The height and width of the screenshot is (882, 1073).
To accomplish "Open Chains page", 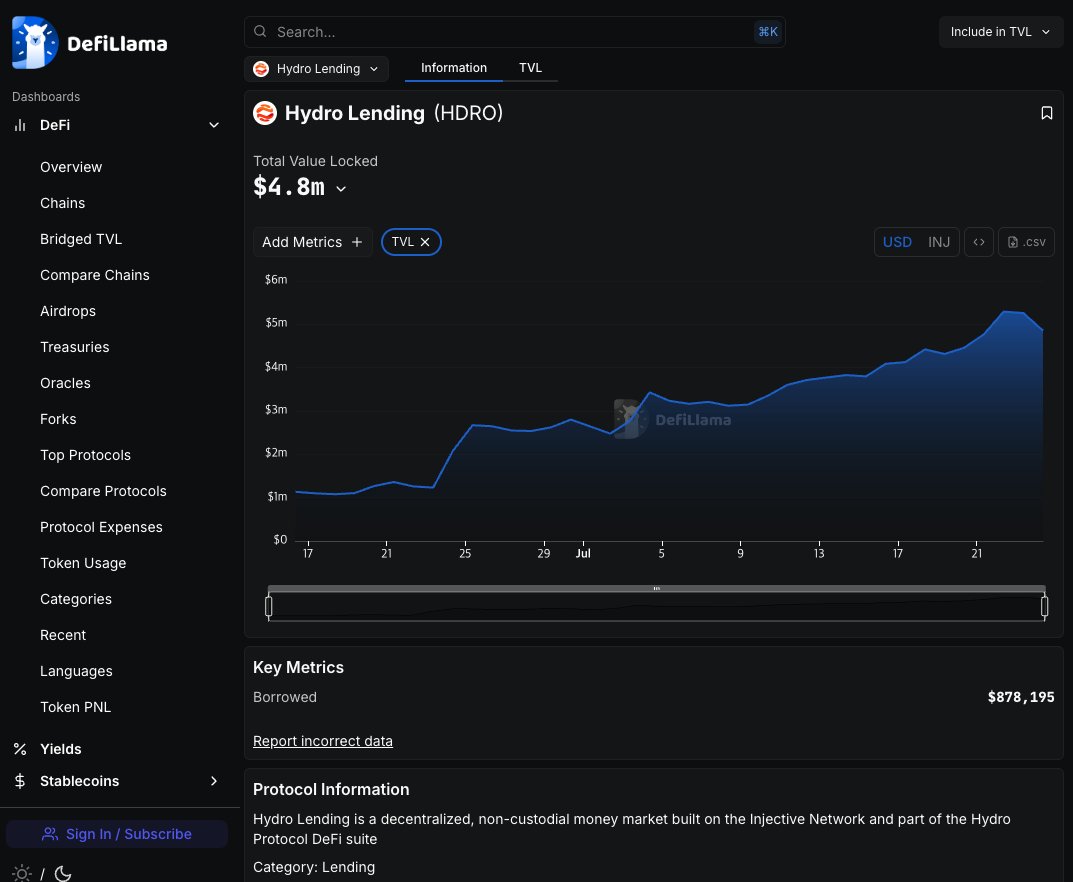I will (x=62, y=203).
